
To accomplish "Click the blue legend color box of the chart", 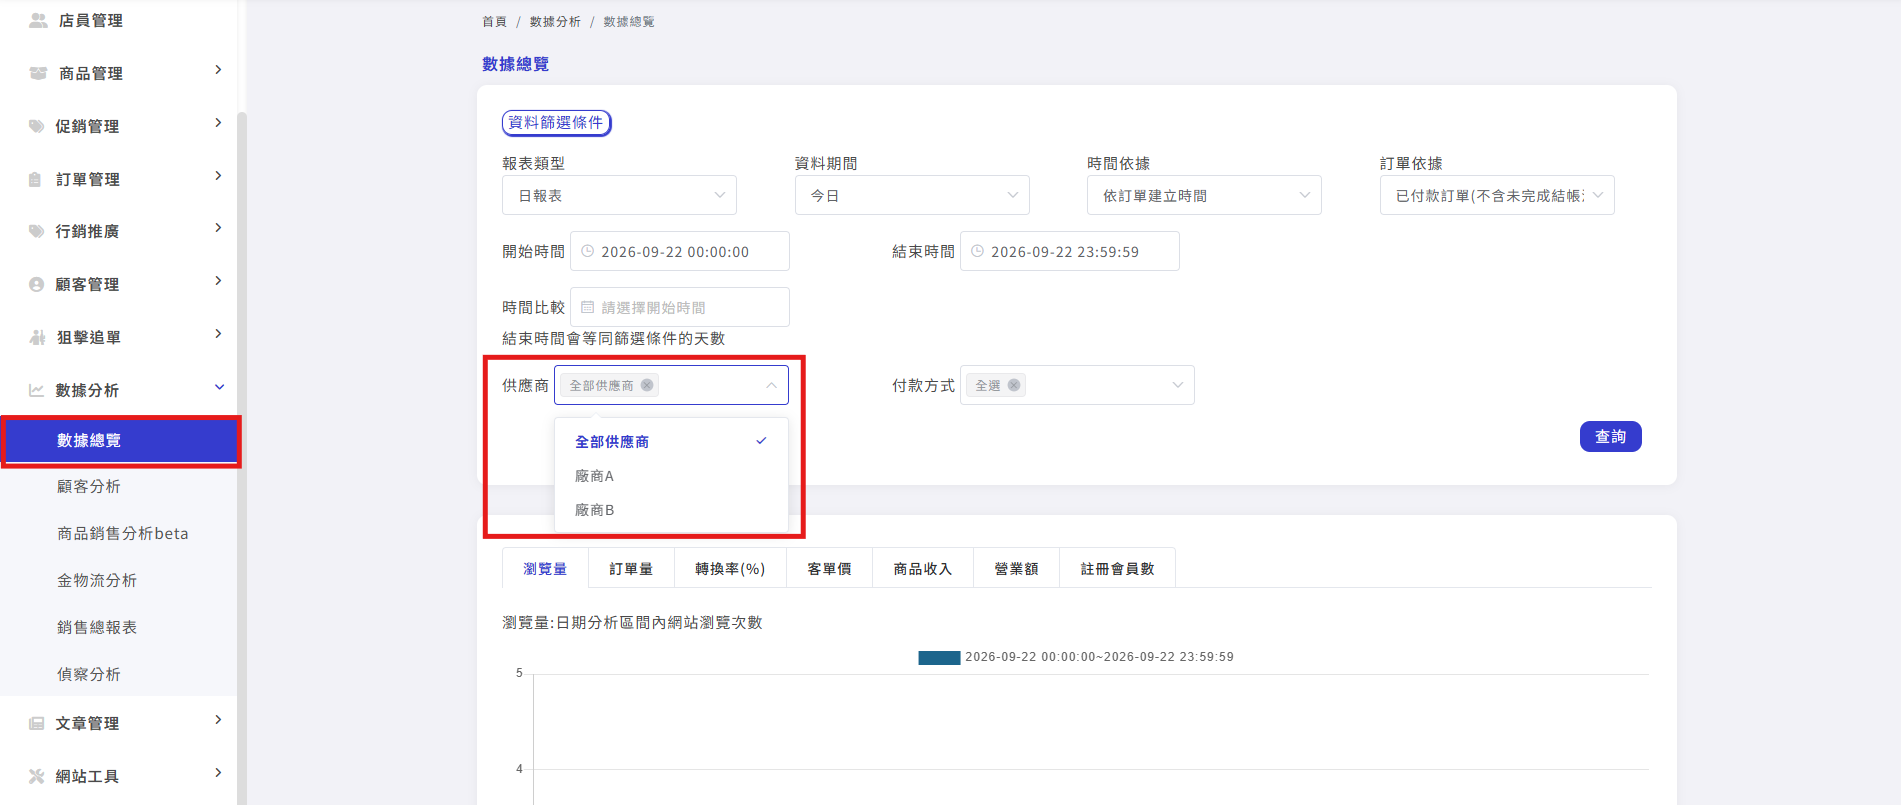I will [x=939, y=657].
